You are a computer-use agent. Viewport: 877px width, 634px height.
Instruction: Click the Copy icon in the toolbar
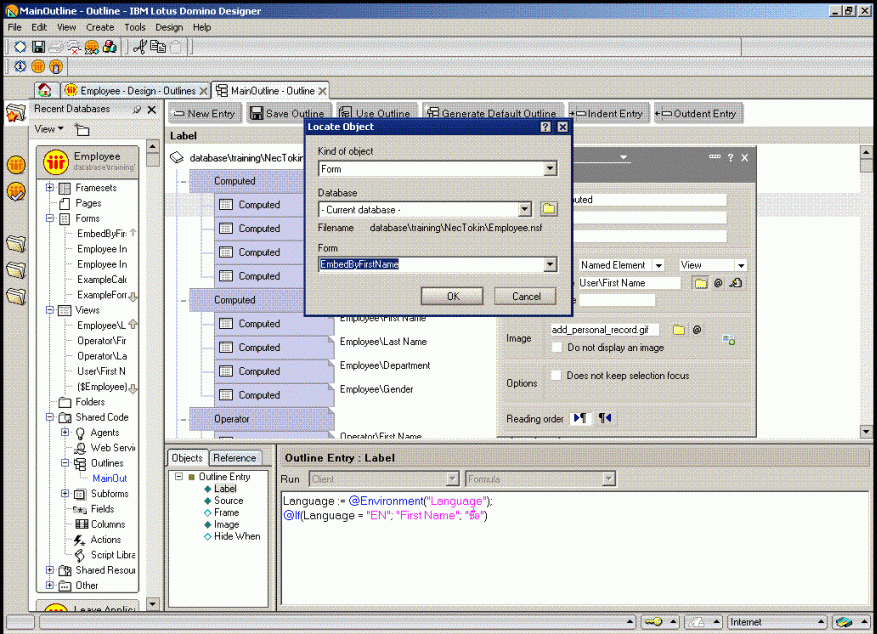(x=158, y=47)
